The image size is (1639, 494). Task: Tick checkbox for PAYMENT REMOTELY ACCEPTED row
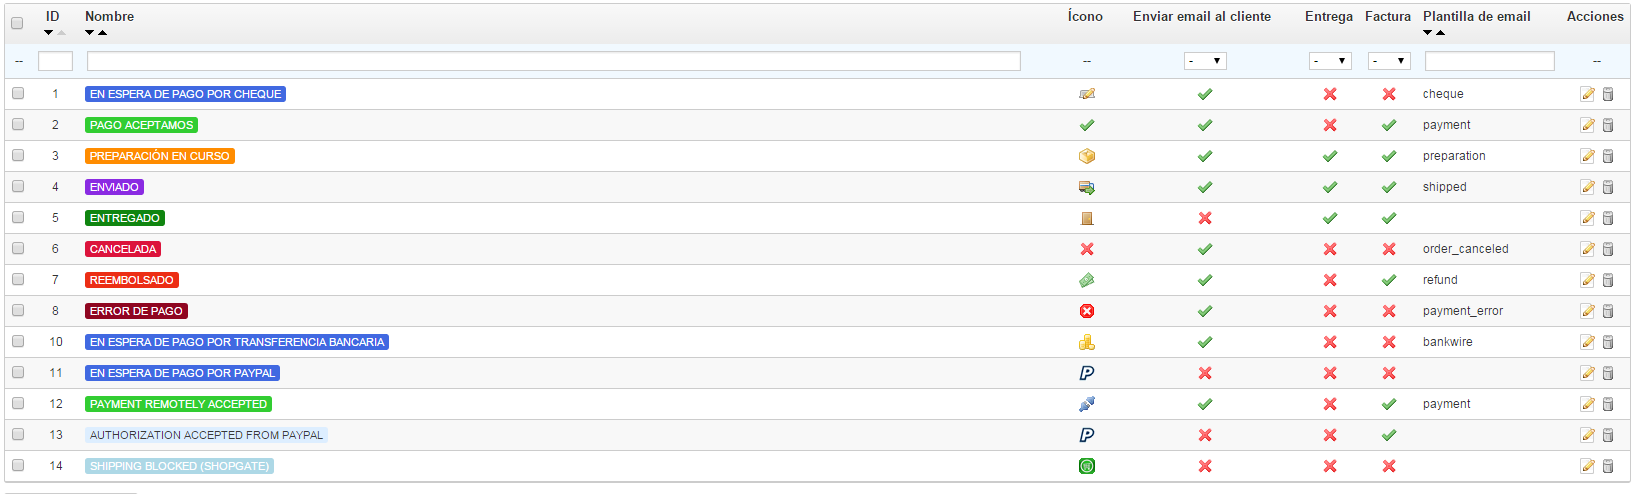(18, 403)
